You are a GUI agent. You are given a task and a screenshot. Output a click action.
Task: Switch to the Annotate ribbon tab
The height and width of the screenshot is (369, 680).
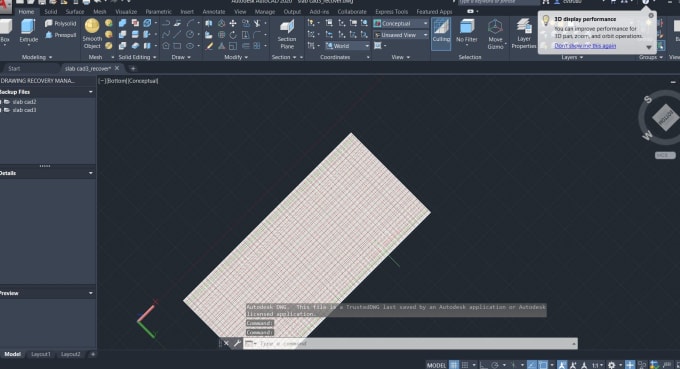pos(214,12)
